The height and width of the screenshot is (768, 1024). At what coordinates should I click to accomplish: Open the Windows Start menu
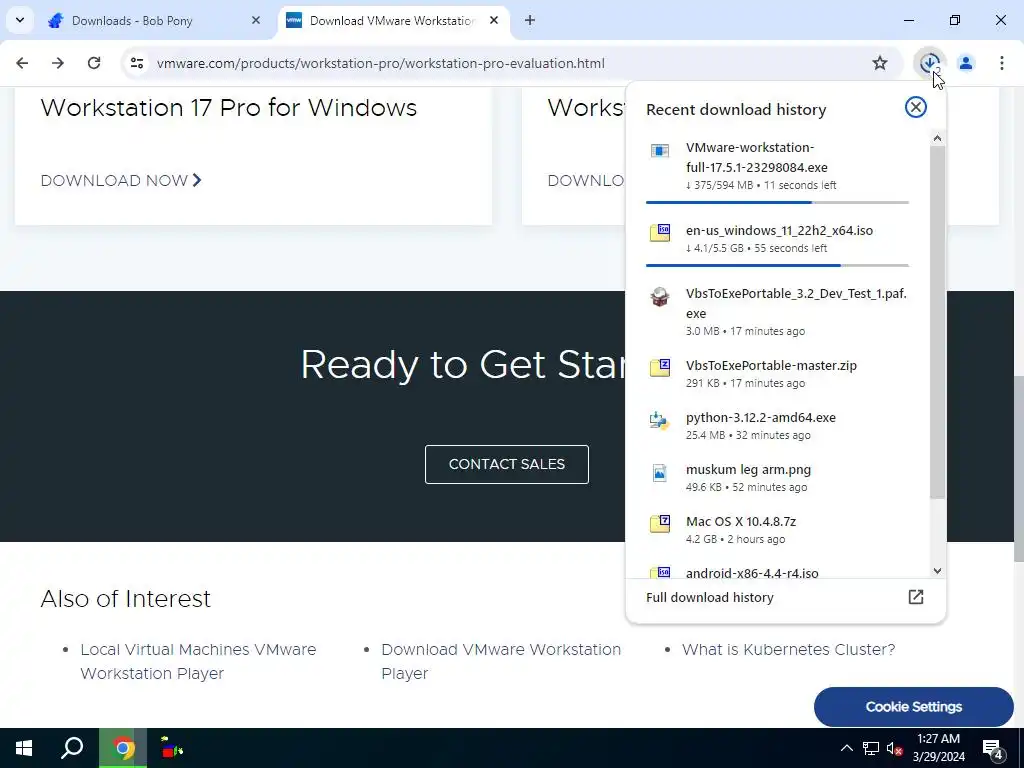click(24, 748)
